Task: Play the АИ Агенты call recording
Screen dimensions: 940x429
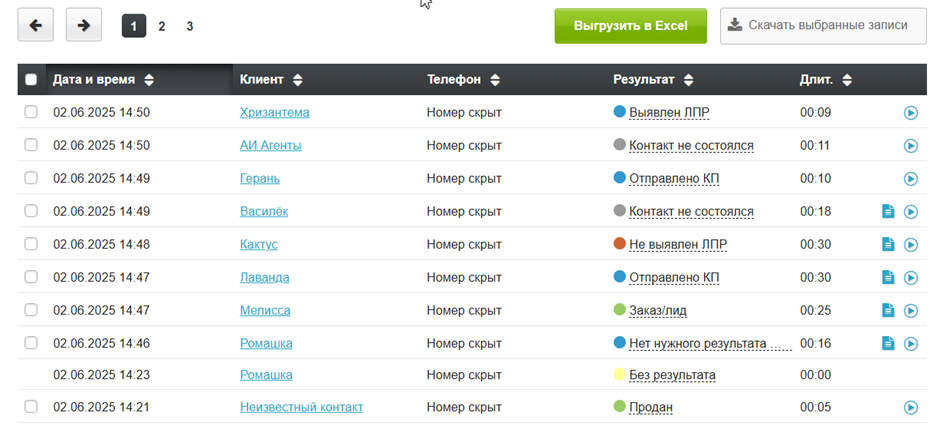Action: (x=910, y=146)
